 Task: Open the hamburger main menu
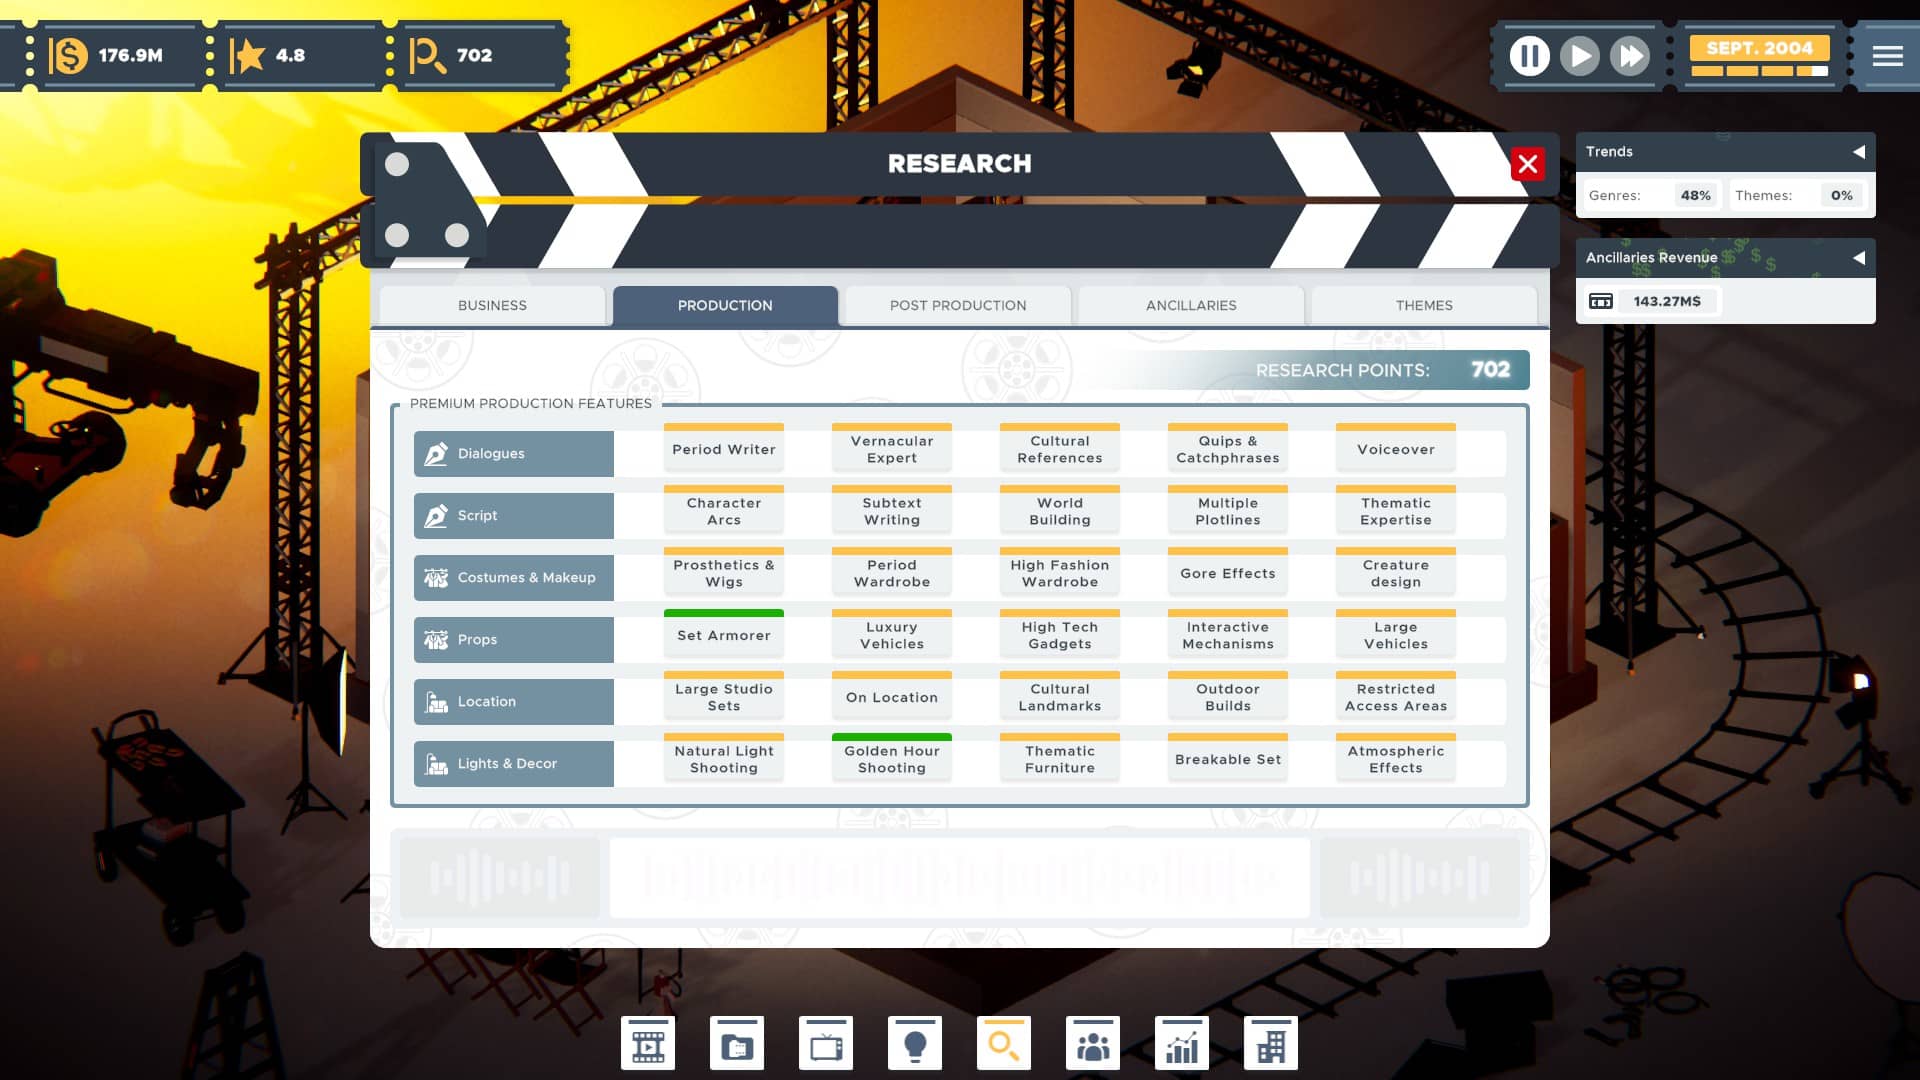pos(1888,56)
